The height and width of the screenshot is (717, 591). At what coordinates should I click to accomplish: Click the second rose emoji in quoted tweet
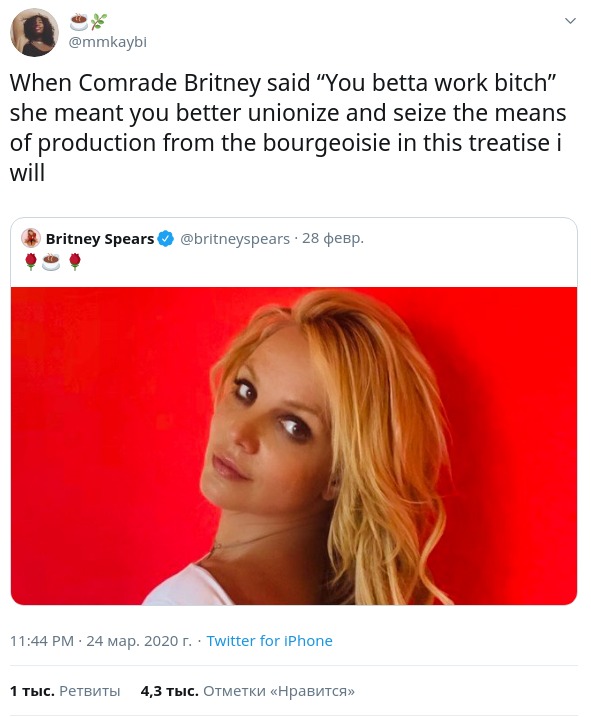75,262
